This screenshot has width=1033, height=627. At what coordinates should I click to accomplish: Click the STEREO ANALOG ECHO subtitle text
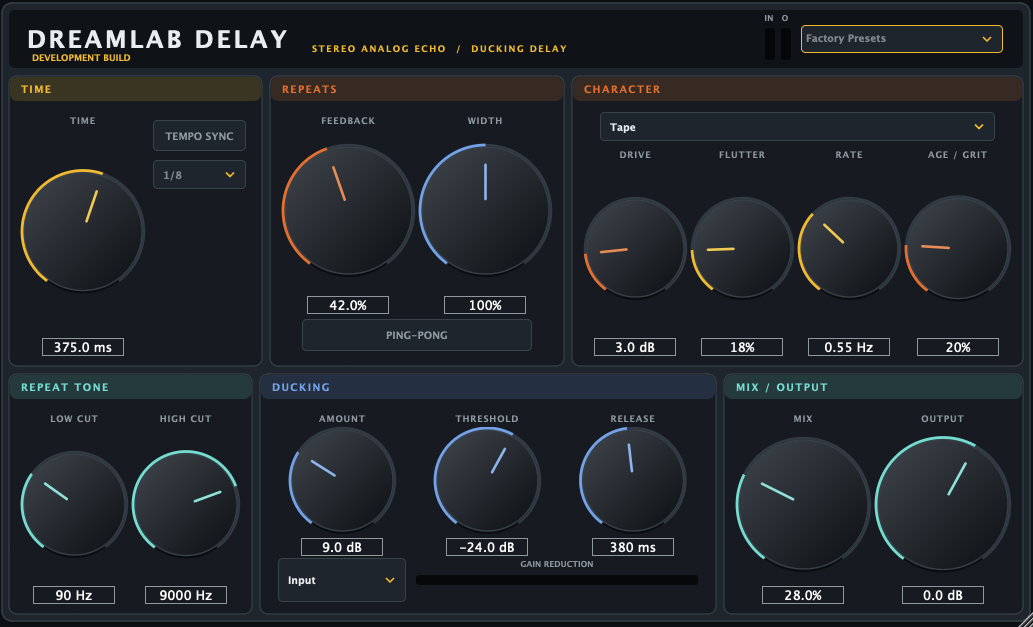[379, 49]
